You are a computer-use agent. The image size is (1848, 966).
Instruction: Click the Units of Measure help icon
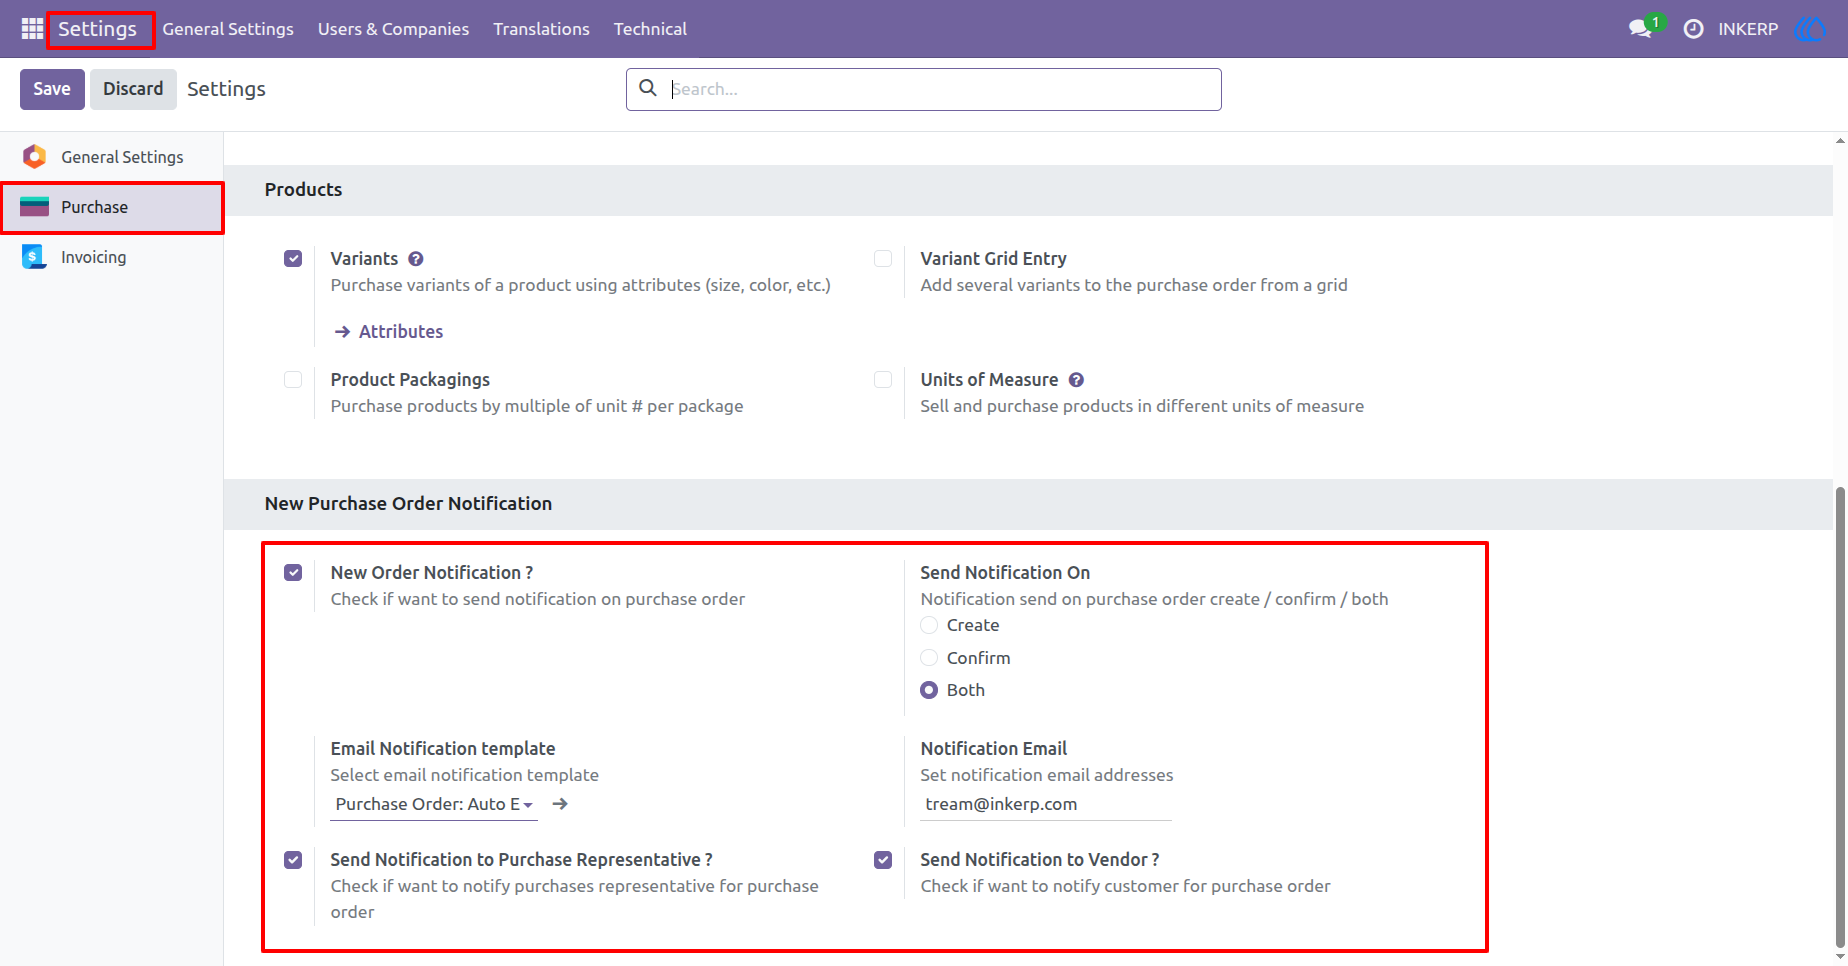click(x=1076, y=380)
